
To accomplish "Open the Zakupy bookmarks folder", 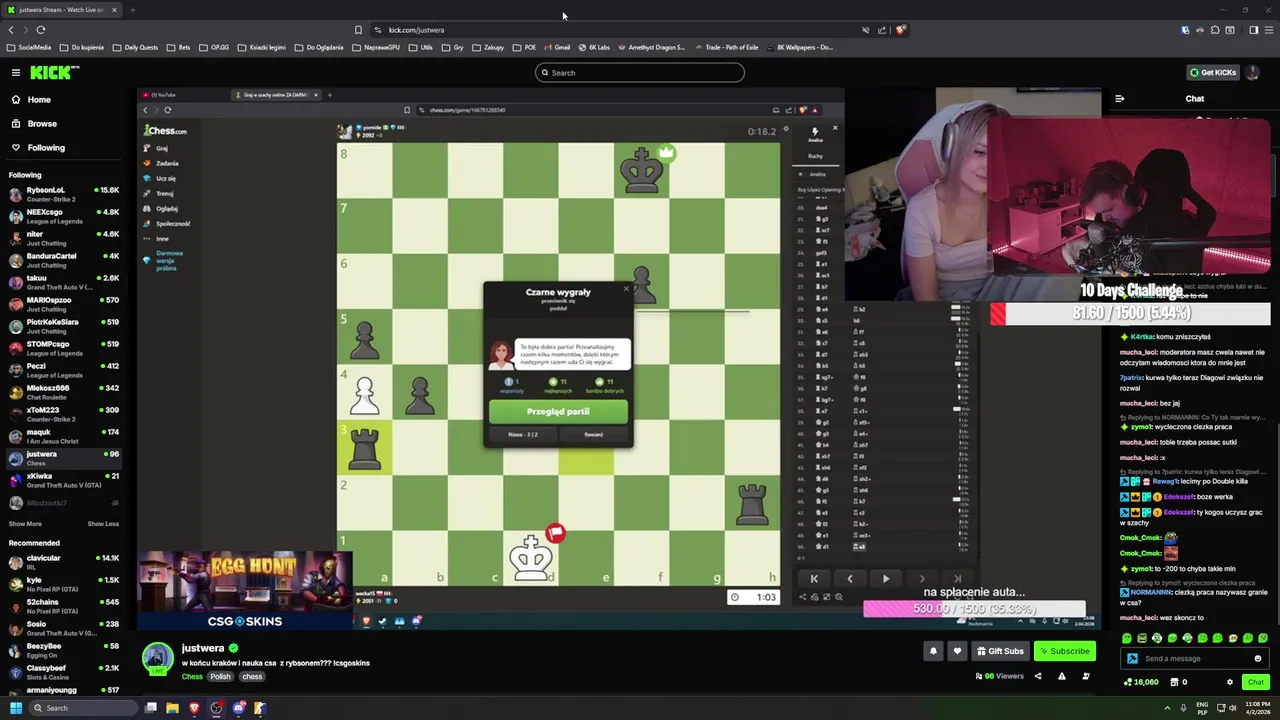I will [488, 47].
